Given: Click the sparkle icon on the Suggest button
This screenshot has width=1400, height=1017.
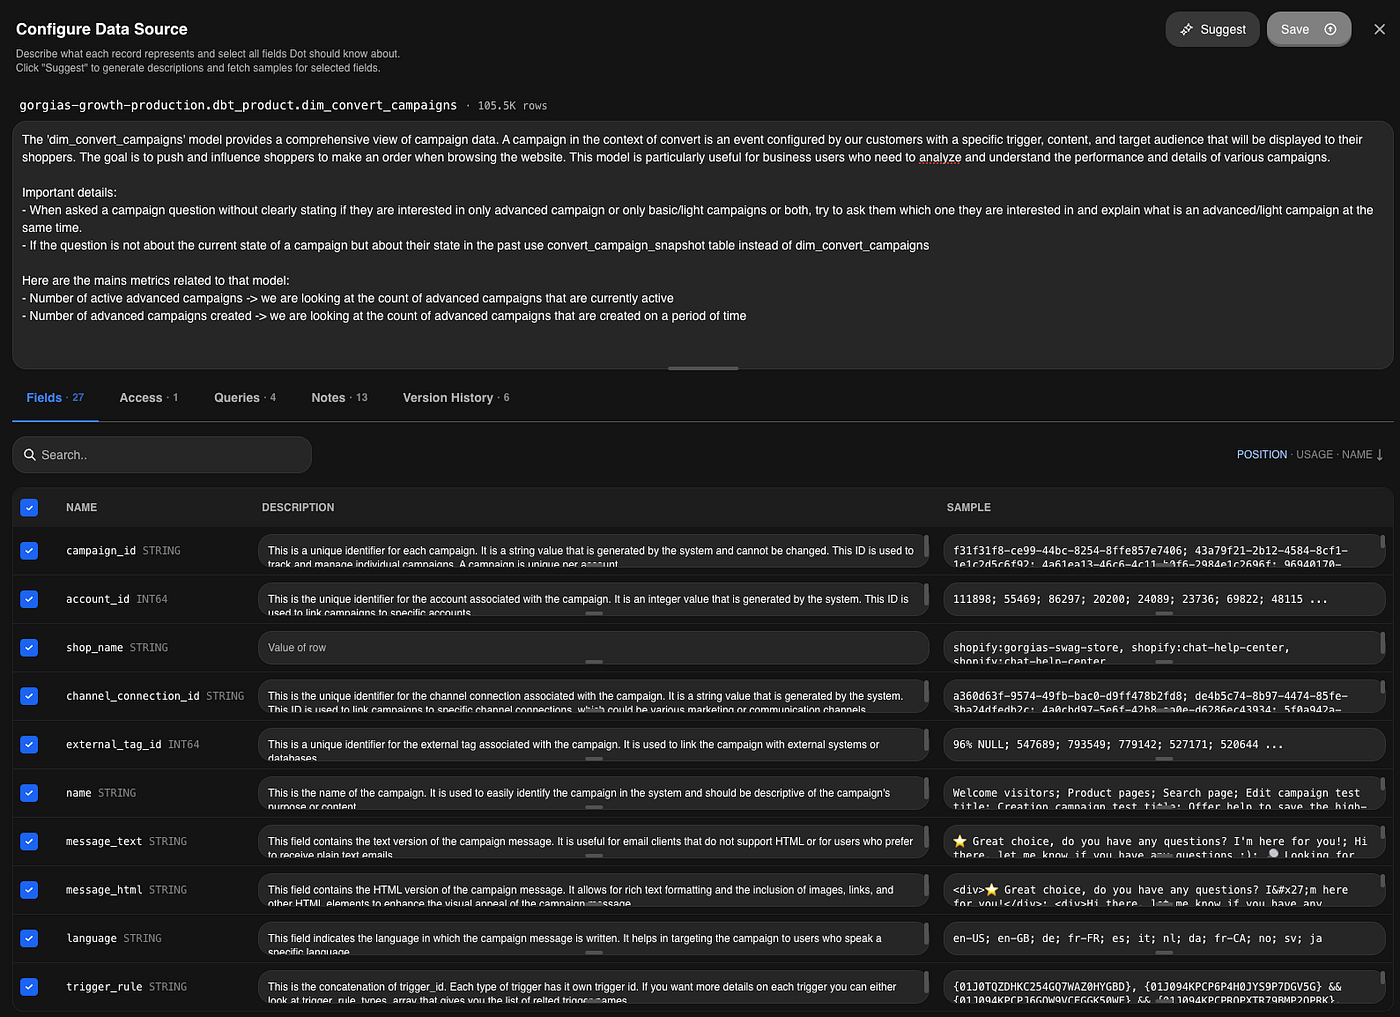Looking at the screenshot, I should (x=1186, y=29).
